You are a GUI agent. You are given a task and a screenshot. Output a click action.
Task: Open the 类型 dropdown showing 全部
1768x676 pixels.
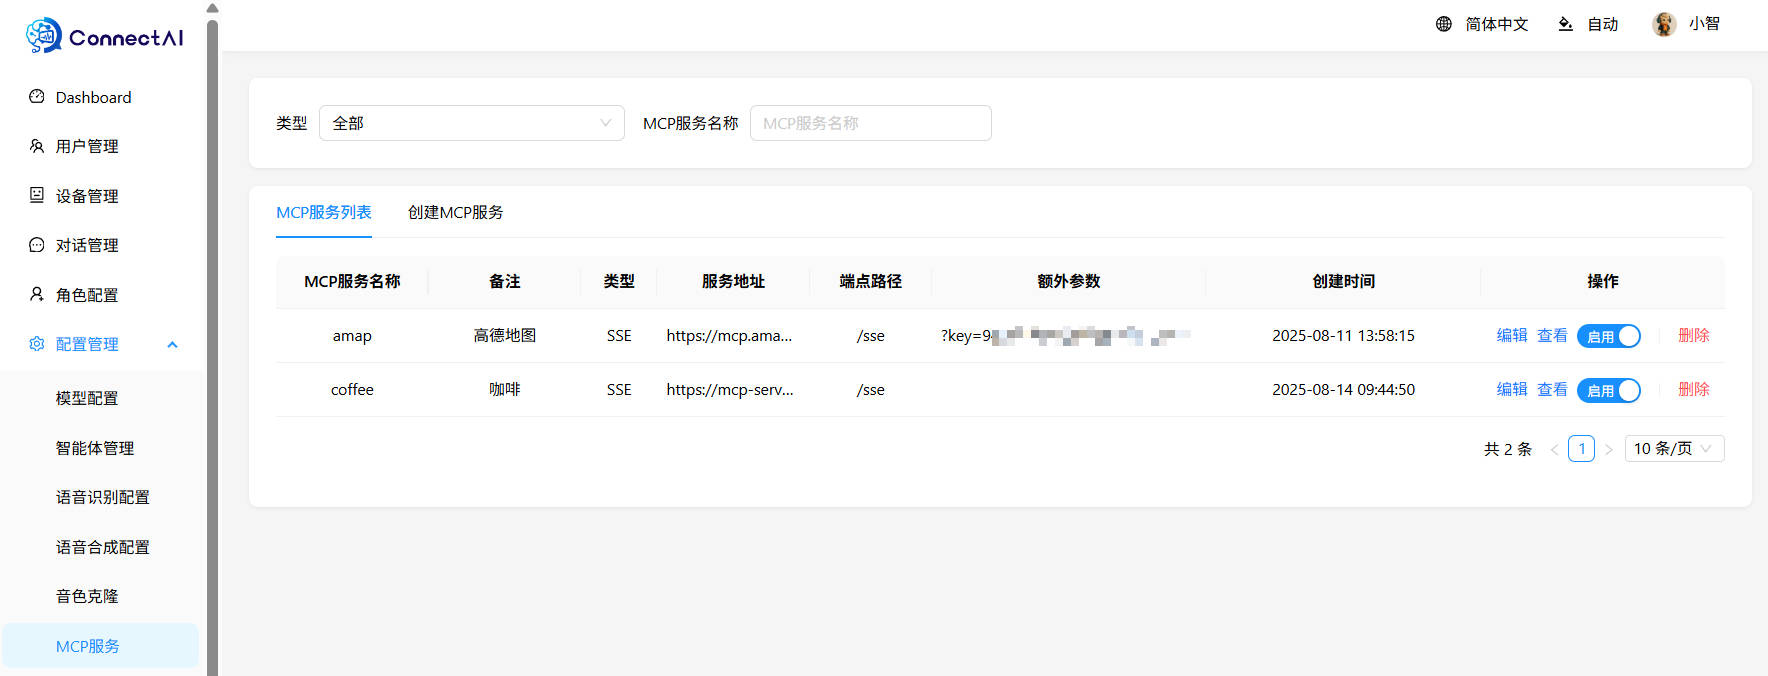tap(472, 123)
